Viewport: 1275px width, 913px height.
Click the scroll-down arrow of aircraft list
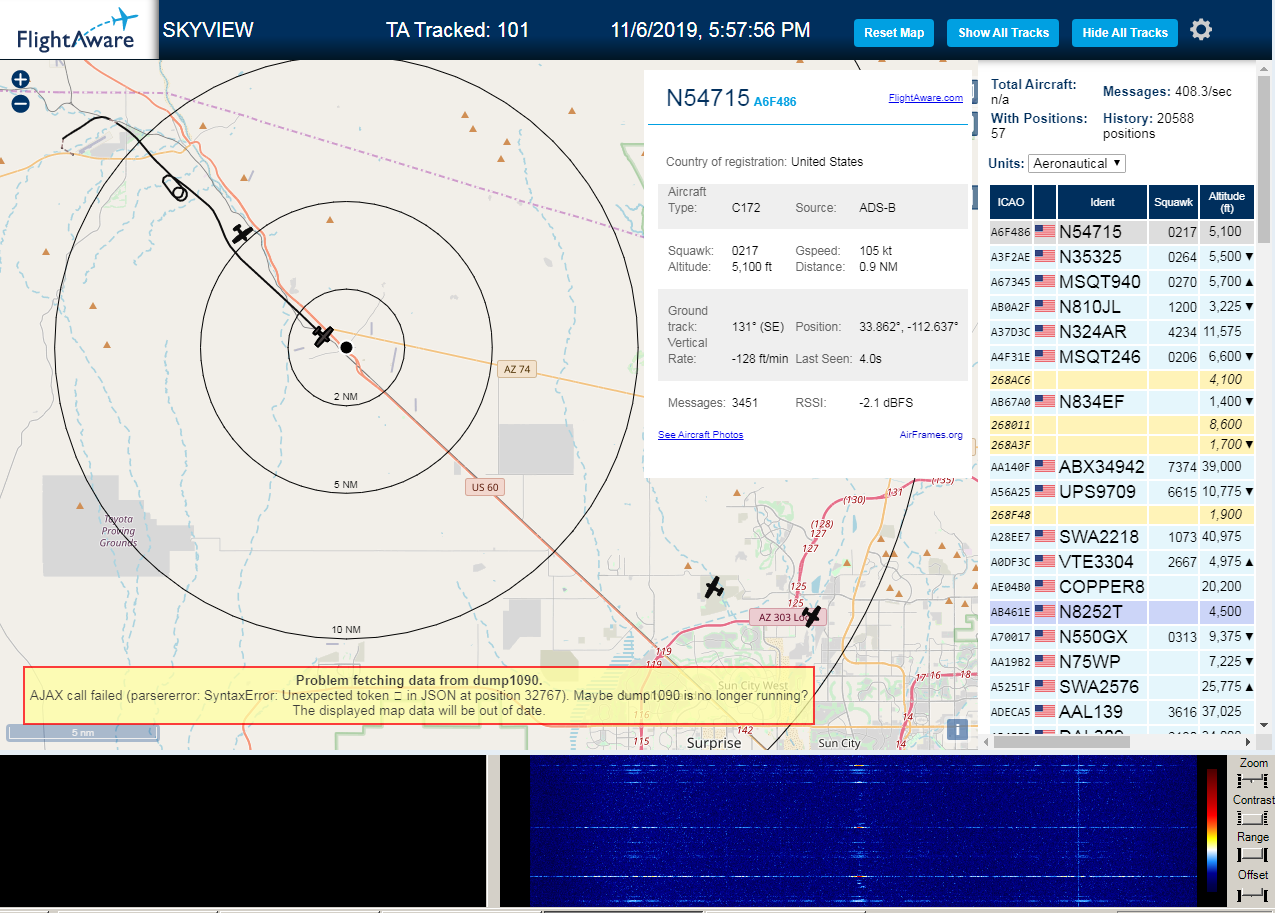[1263, 724]
